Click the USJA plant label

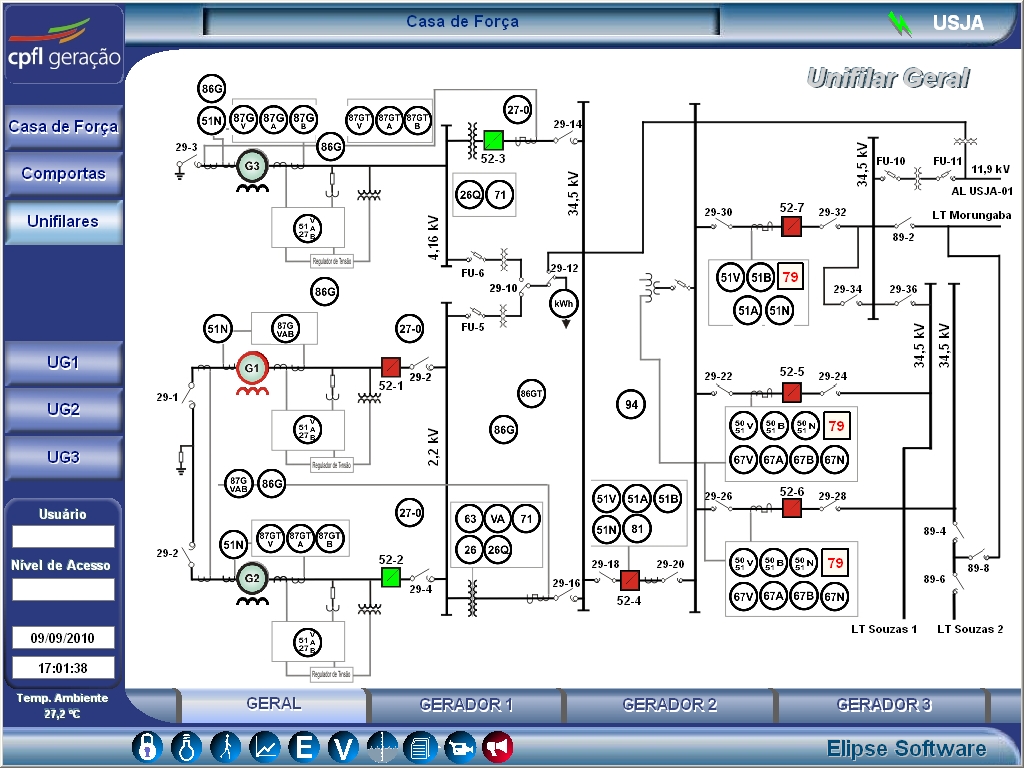coord(958,23)
